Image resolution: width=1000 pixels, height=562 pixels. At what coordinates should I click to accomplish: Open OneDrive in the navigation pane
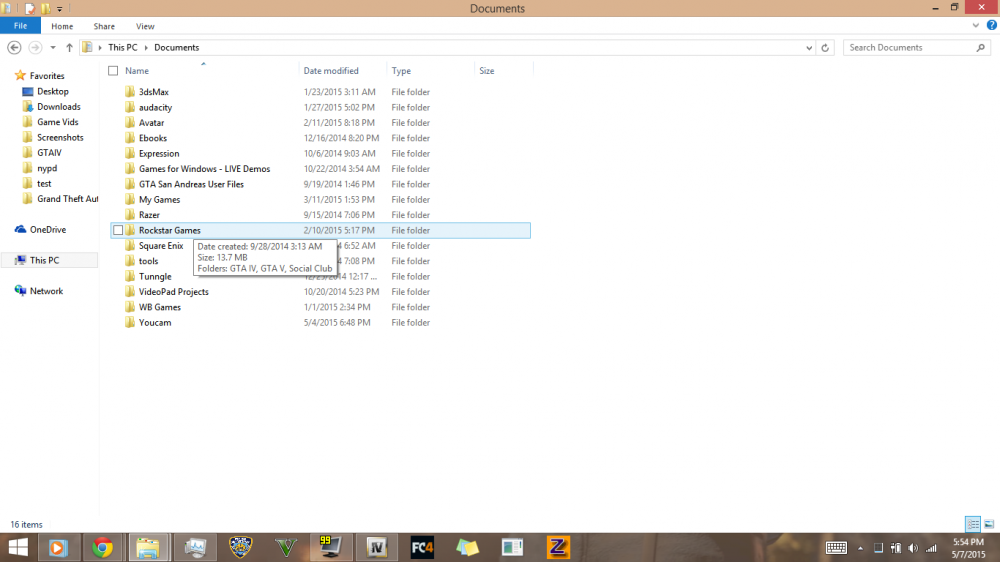tap(48, 230)
